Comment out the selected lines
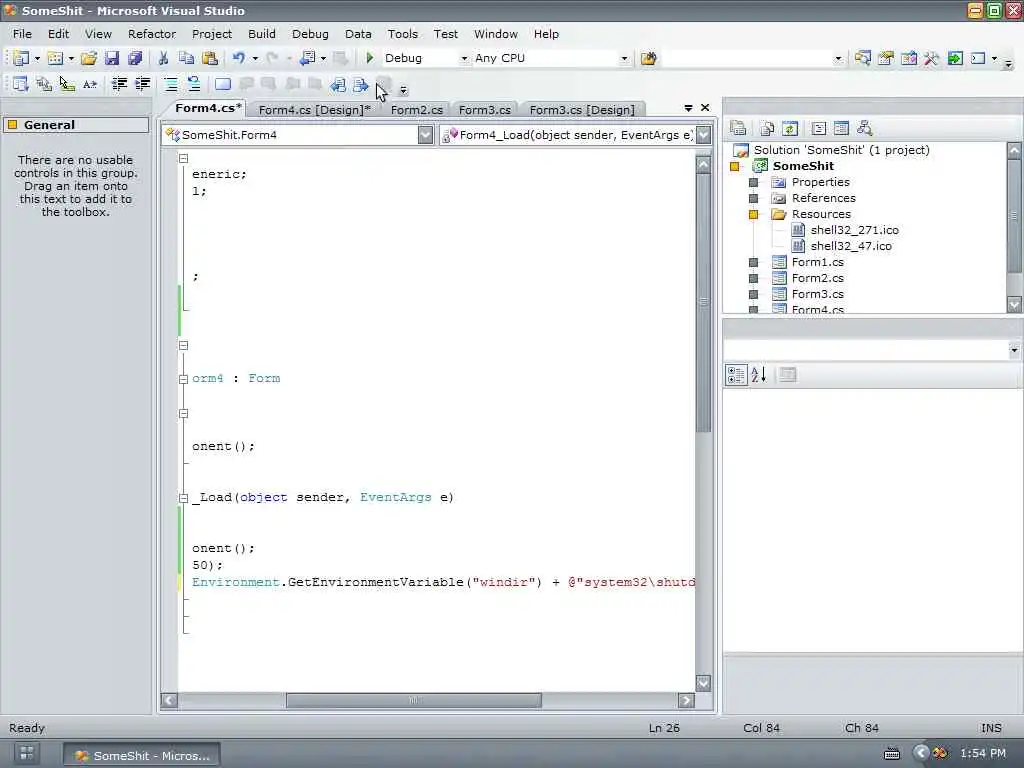Image resolution: width=1024 pixels, height=768 pixels. tap(170, 84)
